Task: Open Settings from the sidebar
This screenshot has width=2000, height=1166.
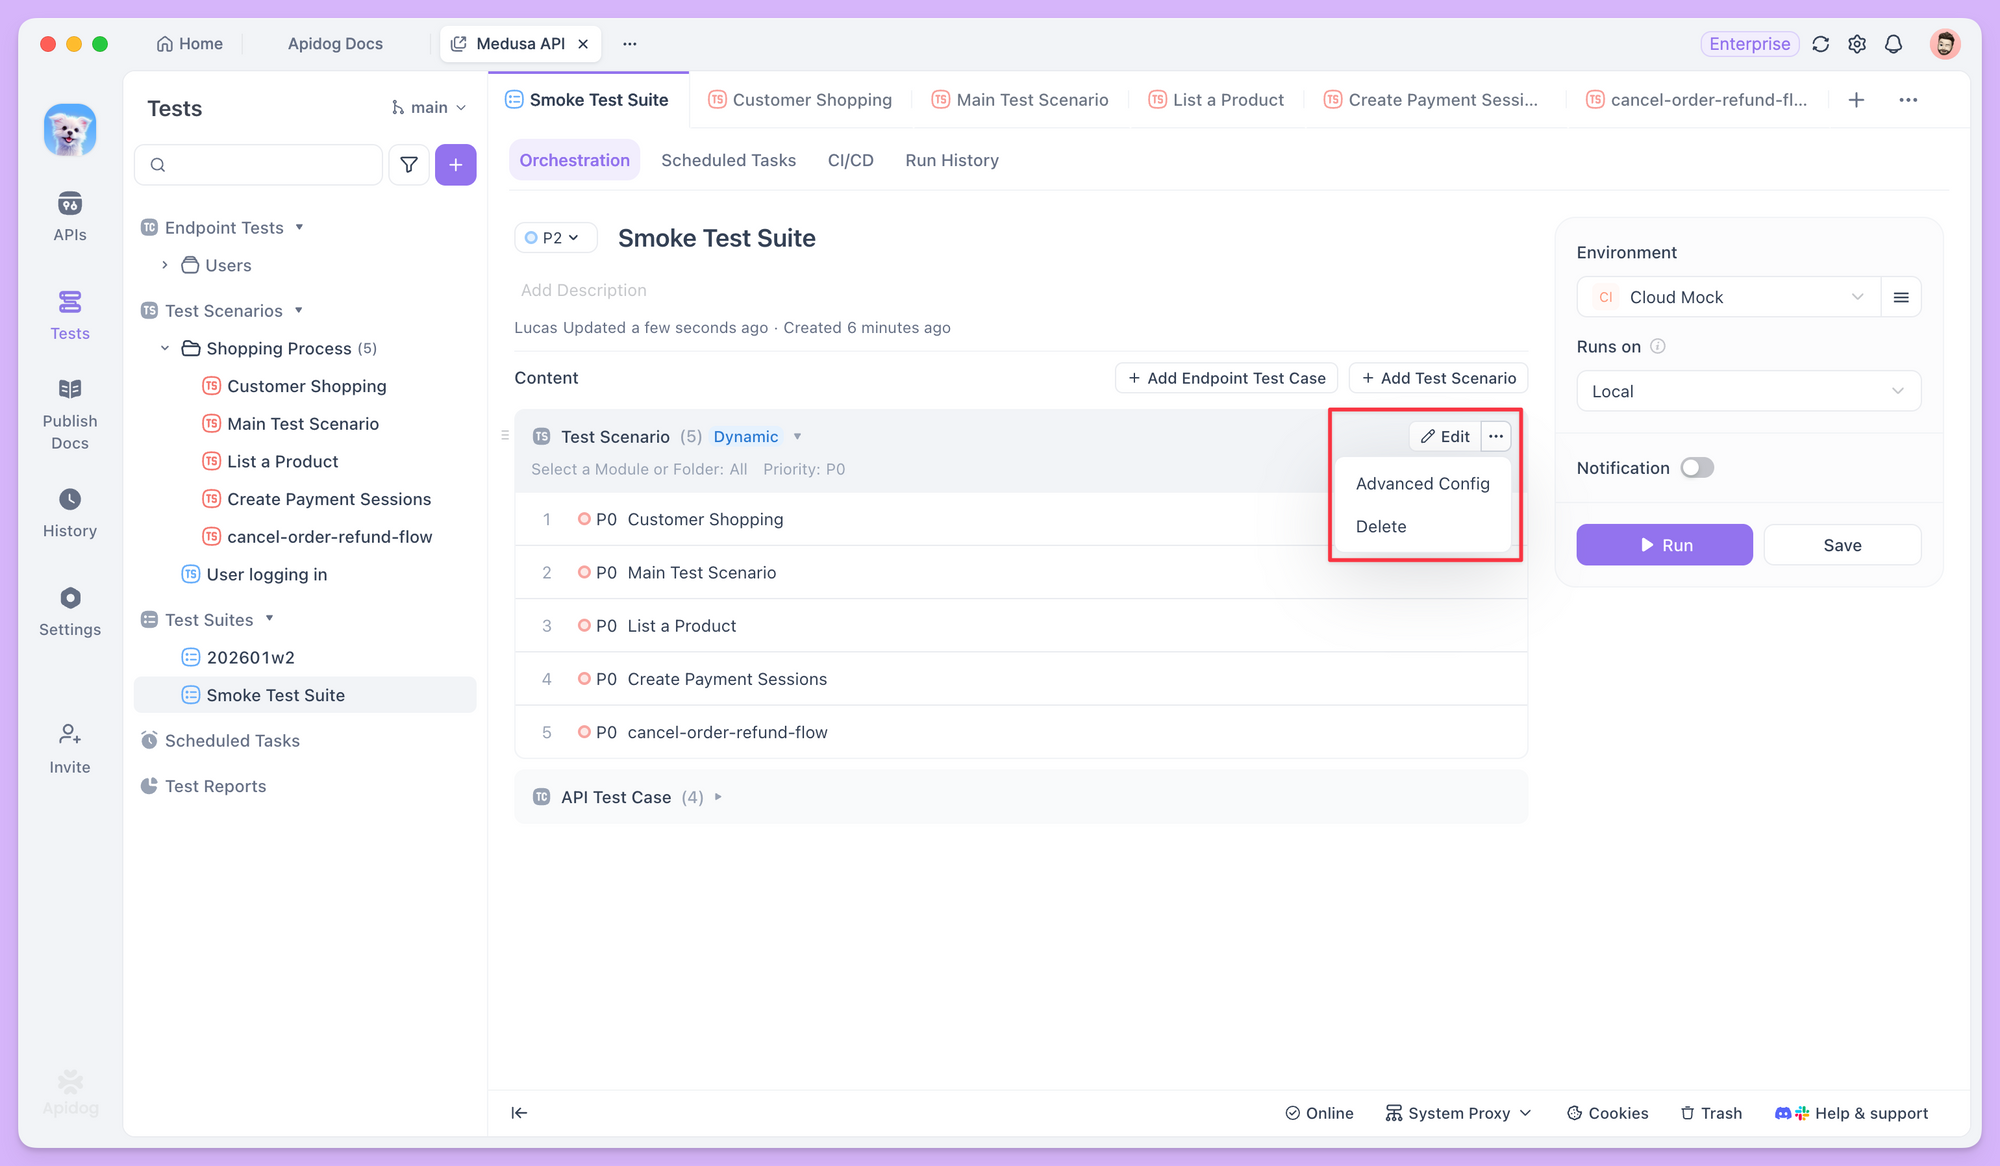Action: (69, 610)
